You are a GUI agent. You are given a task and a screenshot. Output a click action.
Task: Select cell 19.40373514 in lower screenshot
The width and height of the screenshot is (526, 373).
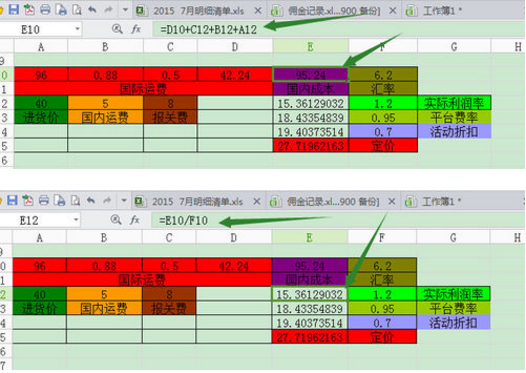tap(309, 323)
